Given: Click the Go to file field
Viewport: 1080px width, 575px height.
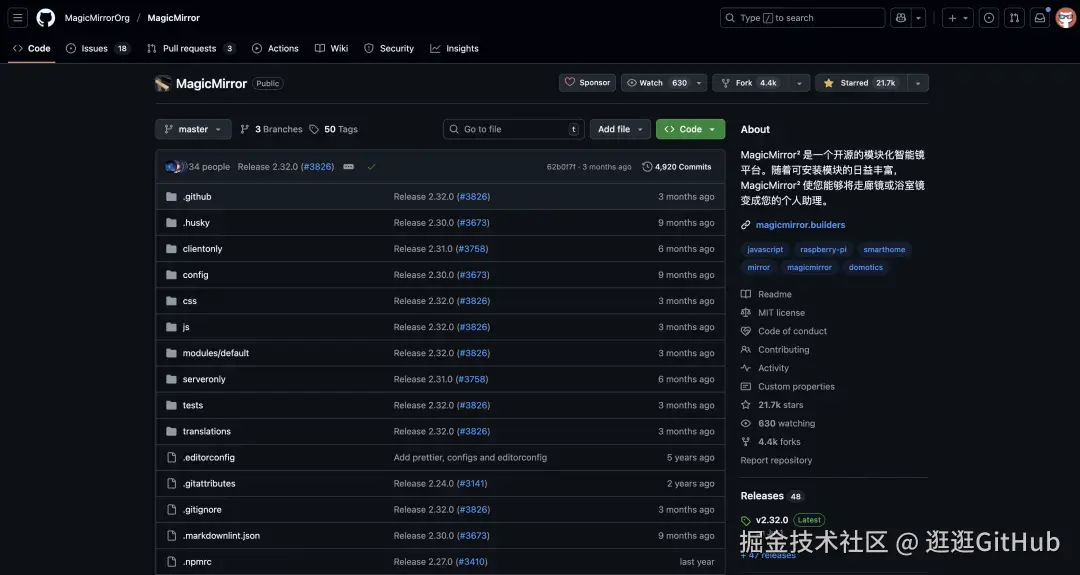Looking at the screenshot, I should click(514, 129).
